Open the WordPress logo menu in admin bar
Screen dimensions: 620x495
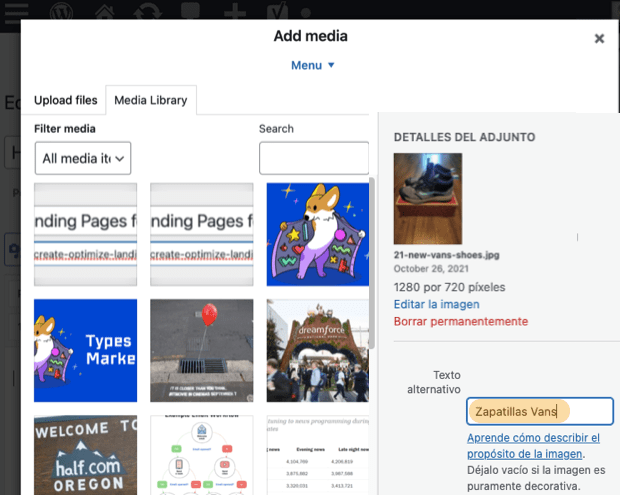click(x=61, y=11)
